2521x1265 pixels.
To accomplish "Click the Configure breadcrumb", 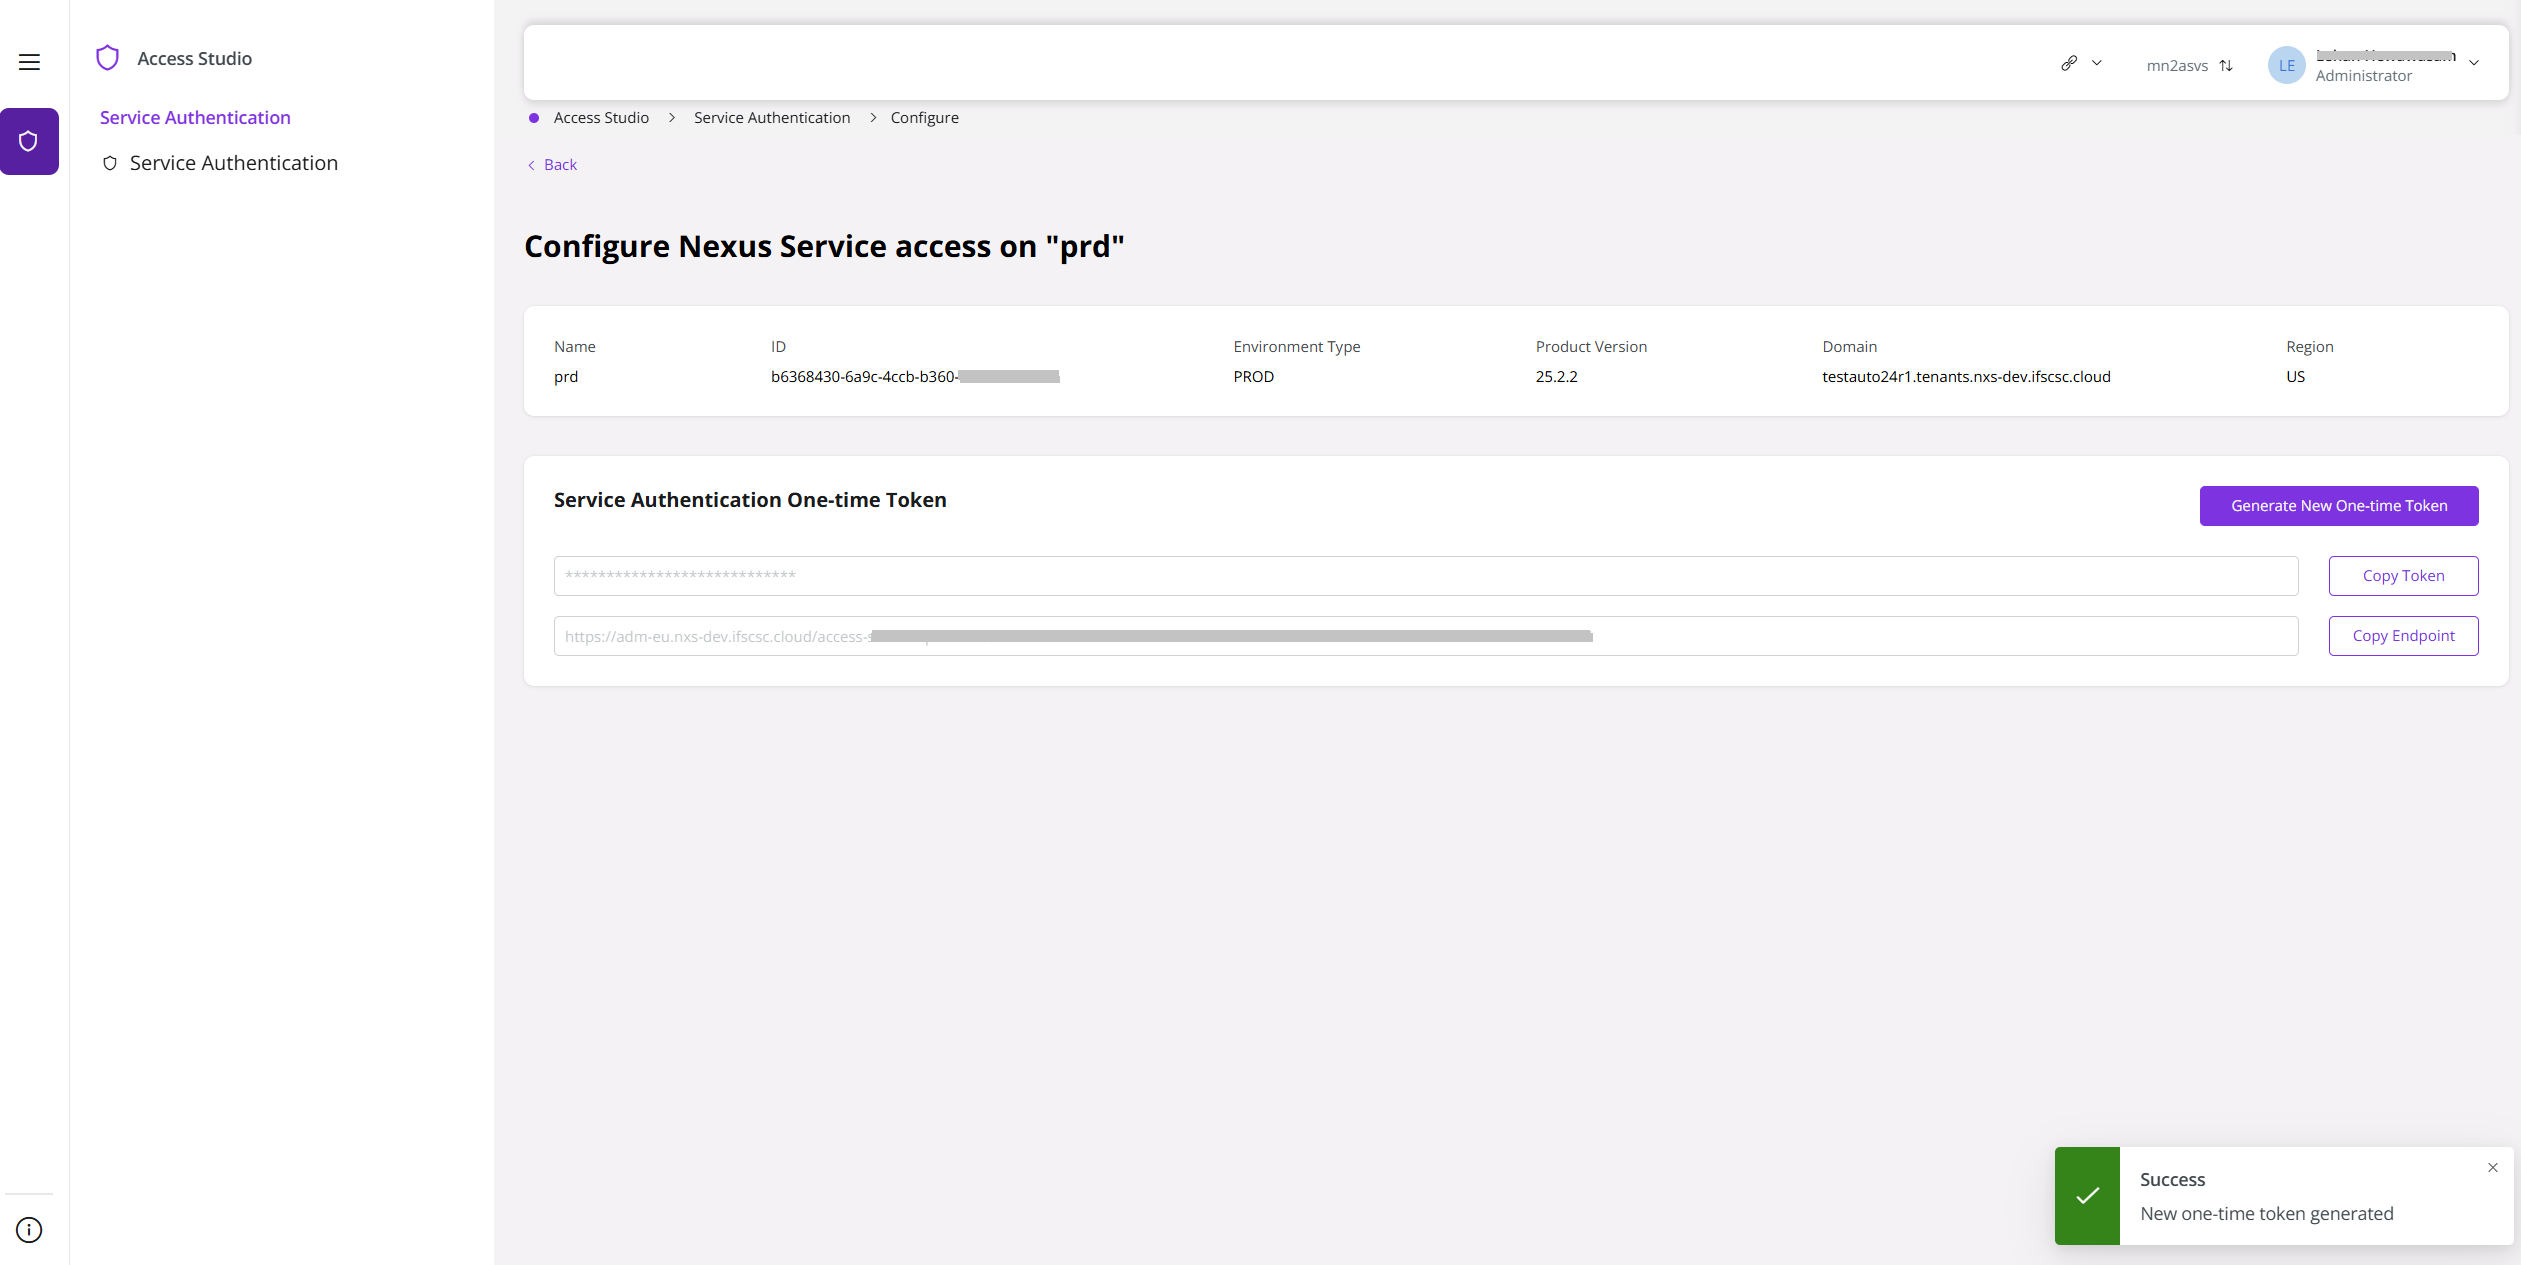I will (x=925, y=118).
